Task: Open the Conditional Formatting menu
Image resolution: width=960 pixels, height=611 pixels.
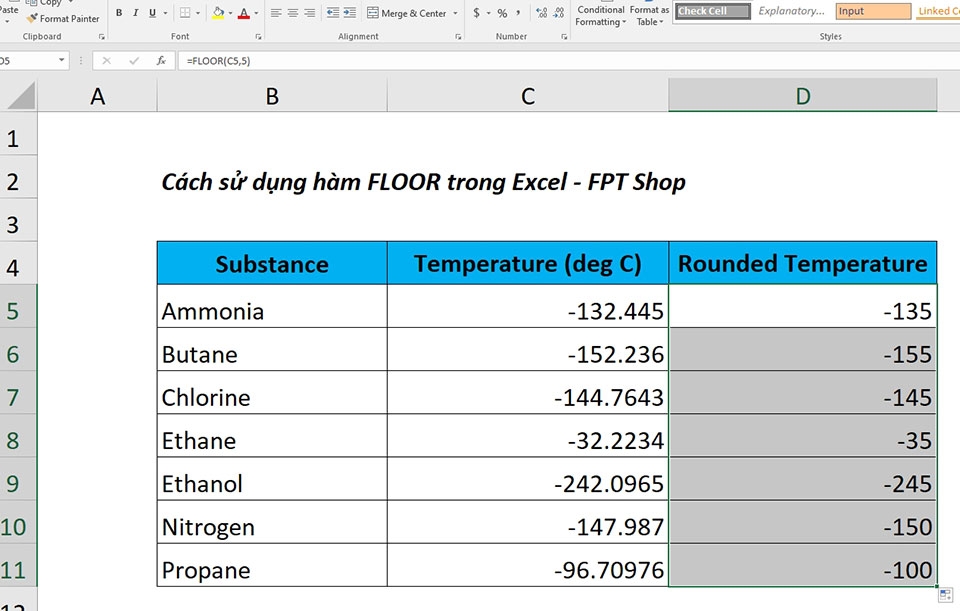Action: pos(601,14)
